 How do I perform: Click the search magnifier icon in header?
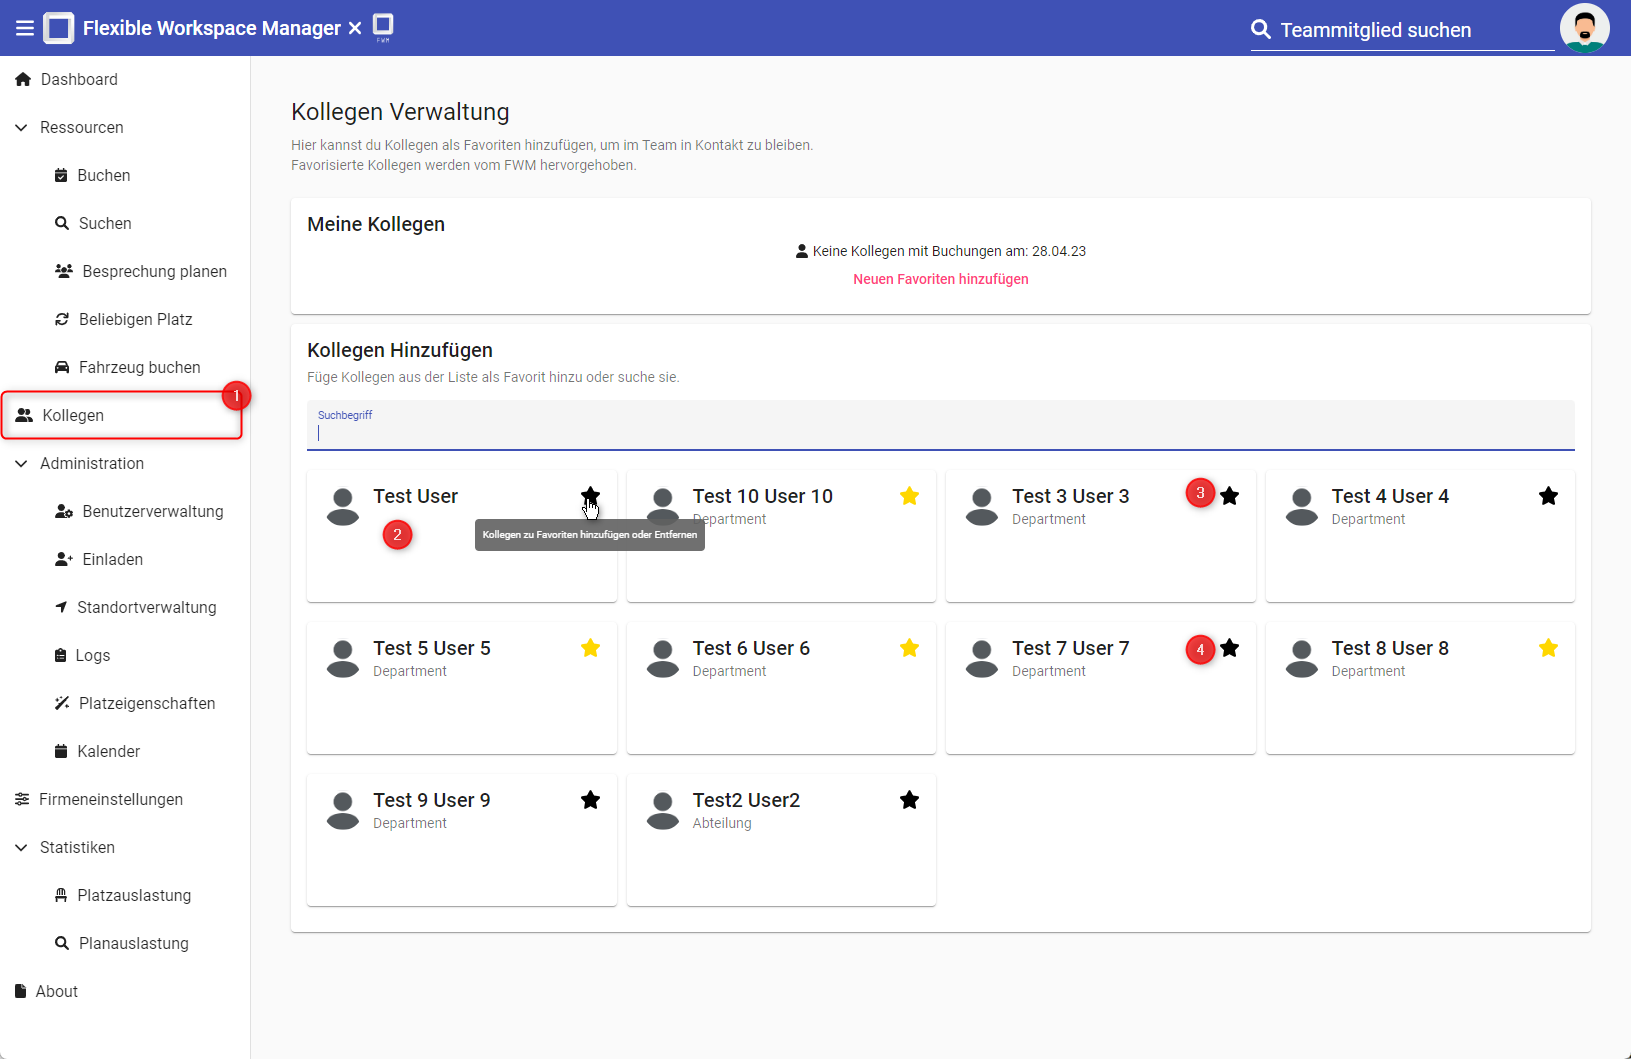(x=1261, y=29)
